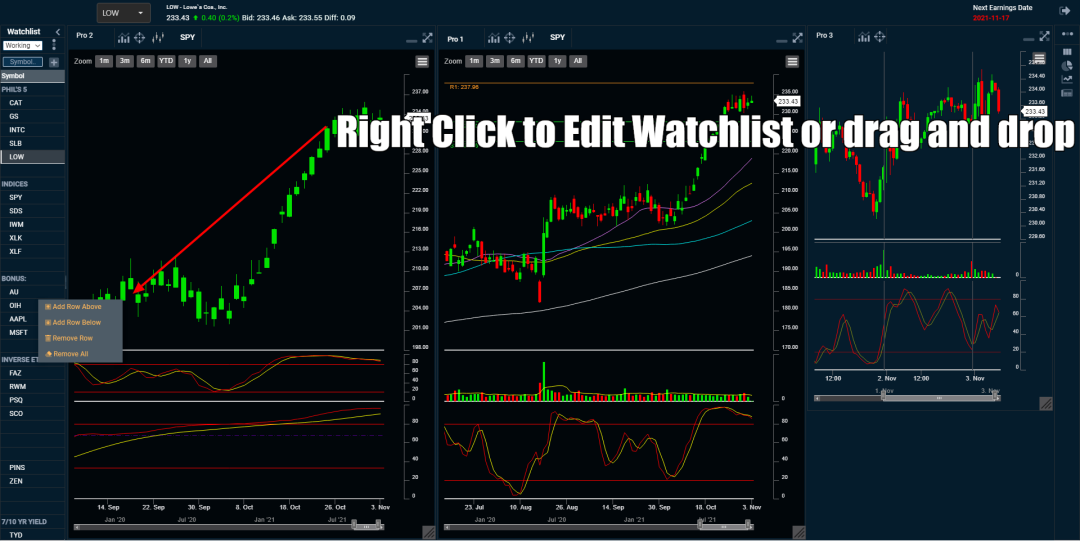Open the columns layout icon in right sidebar
Image resolution: width=1080 pixels, height=546 pixels.
tap(1067, 53)
